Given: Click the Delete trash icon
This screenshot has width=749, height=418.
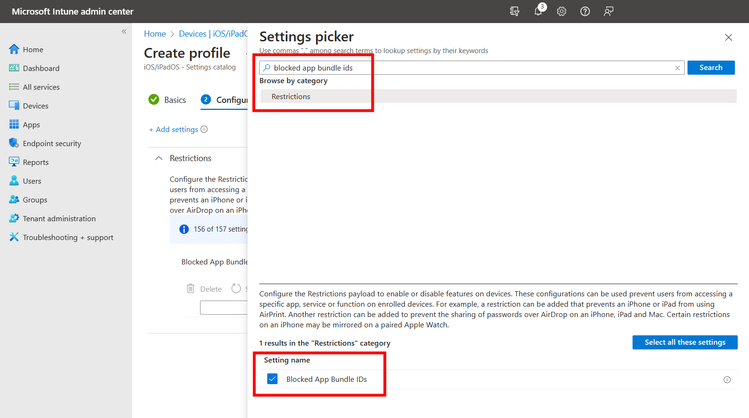Looking at the screenshot, I should (190, 289).
